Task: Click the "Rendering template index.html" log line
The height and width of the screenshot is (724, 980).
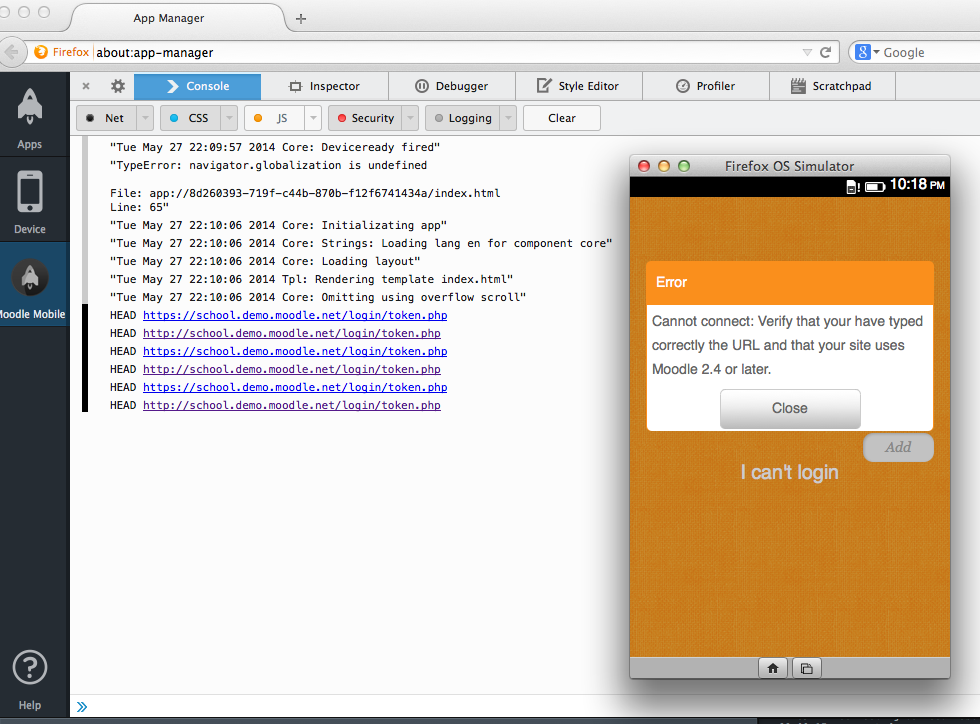Action: coord(311,279)
